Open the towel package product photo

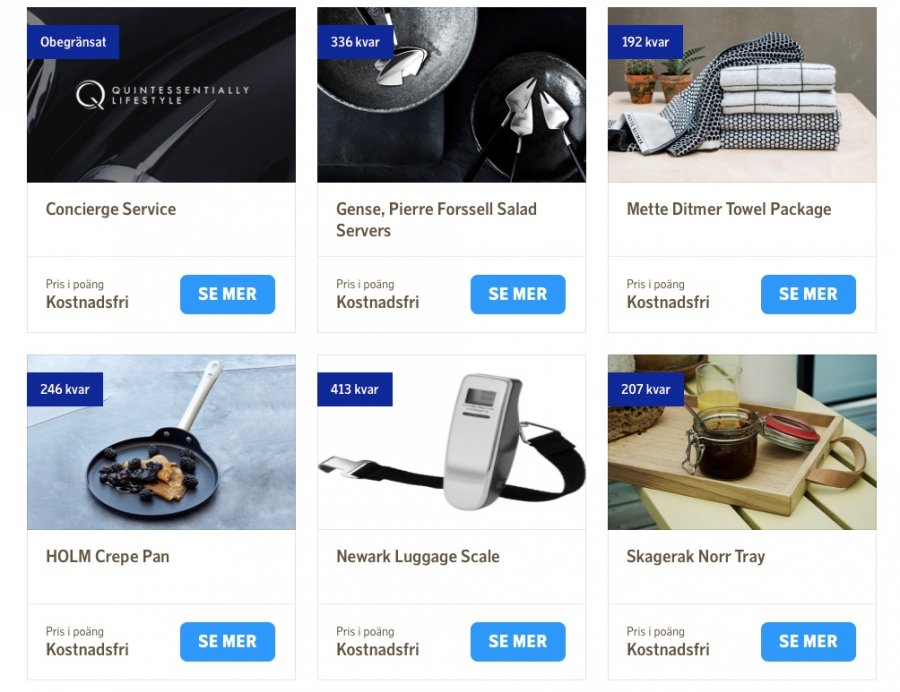coord(742,95)
